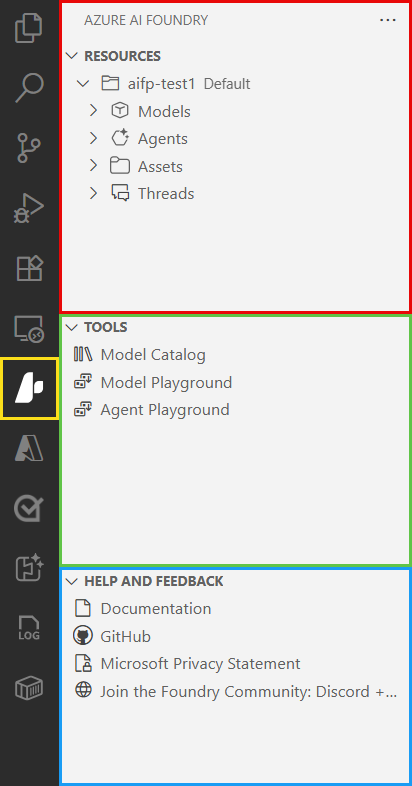
Task: Collapse the HELP AND FEEDBACK section
Action: click(x=145, y=581)
